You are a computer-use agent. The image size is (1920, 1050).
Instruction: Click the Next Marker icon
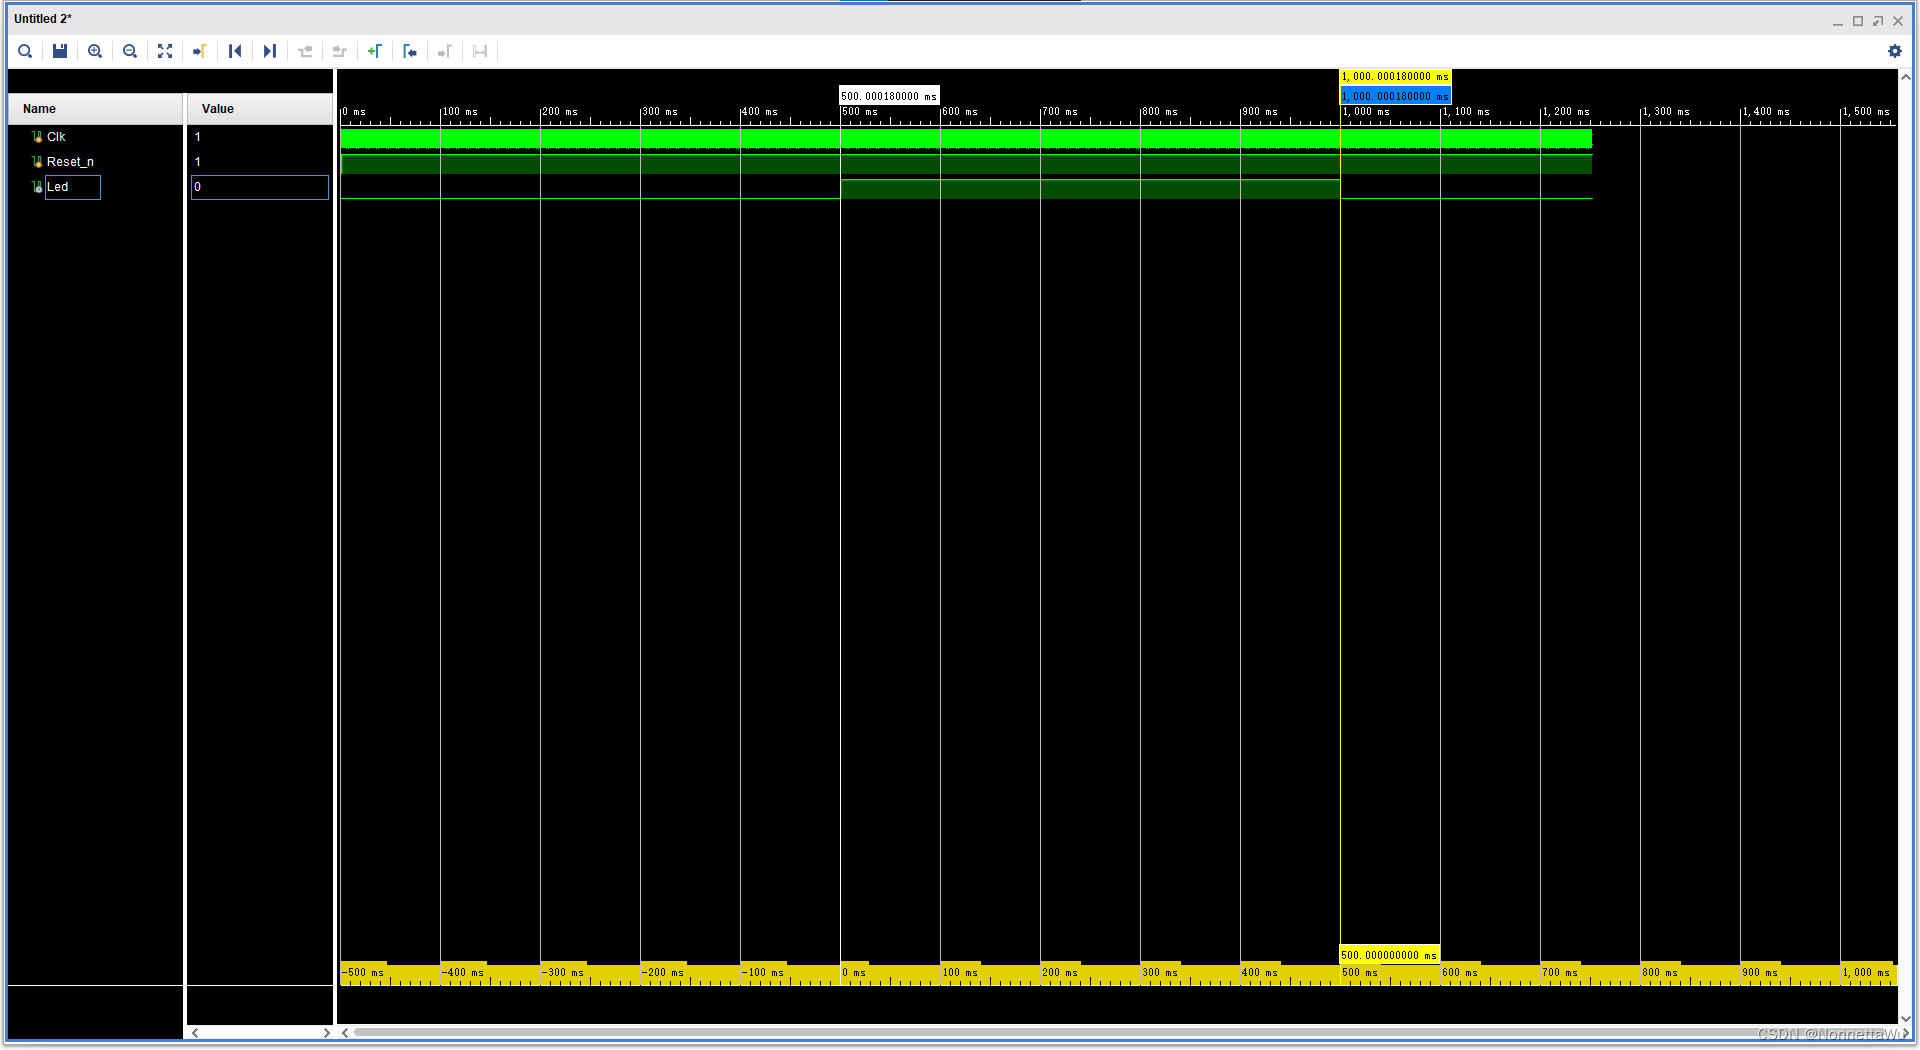[445, 51]
